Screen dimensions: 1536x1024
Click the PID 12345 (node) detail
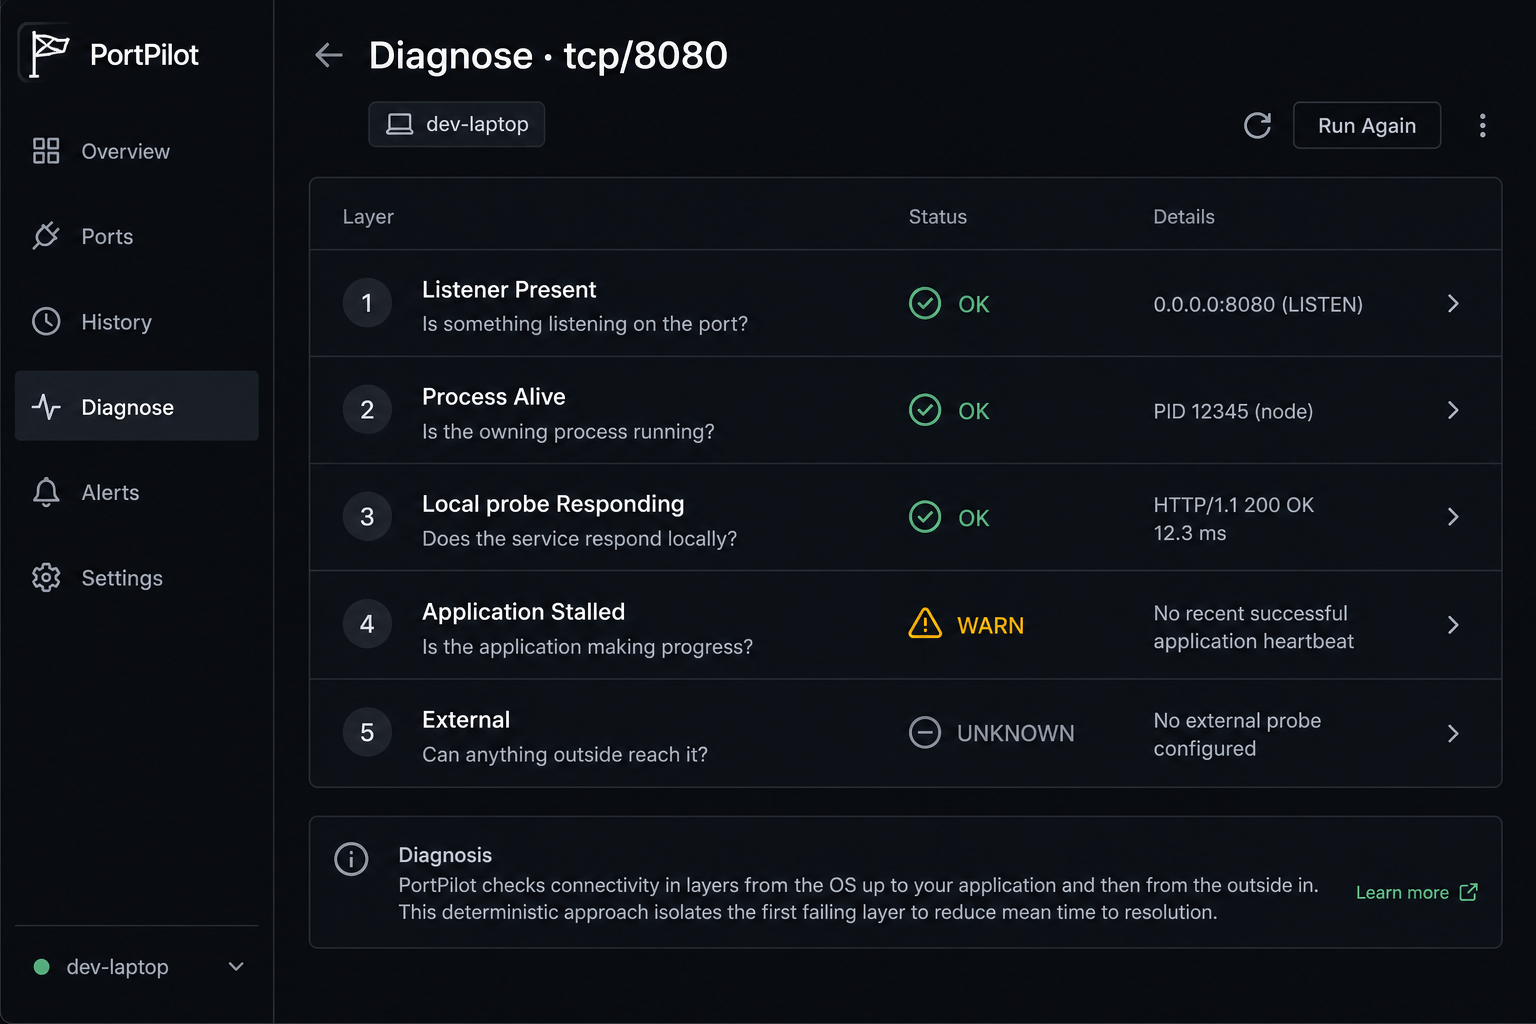pos(1233,411)
